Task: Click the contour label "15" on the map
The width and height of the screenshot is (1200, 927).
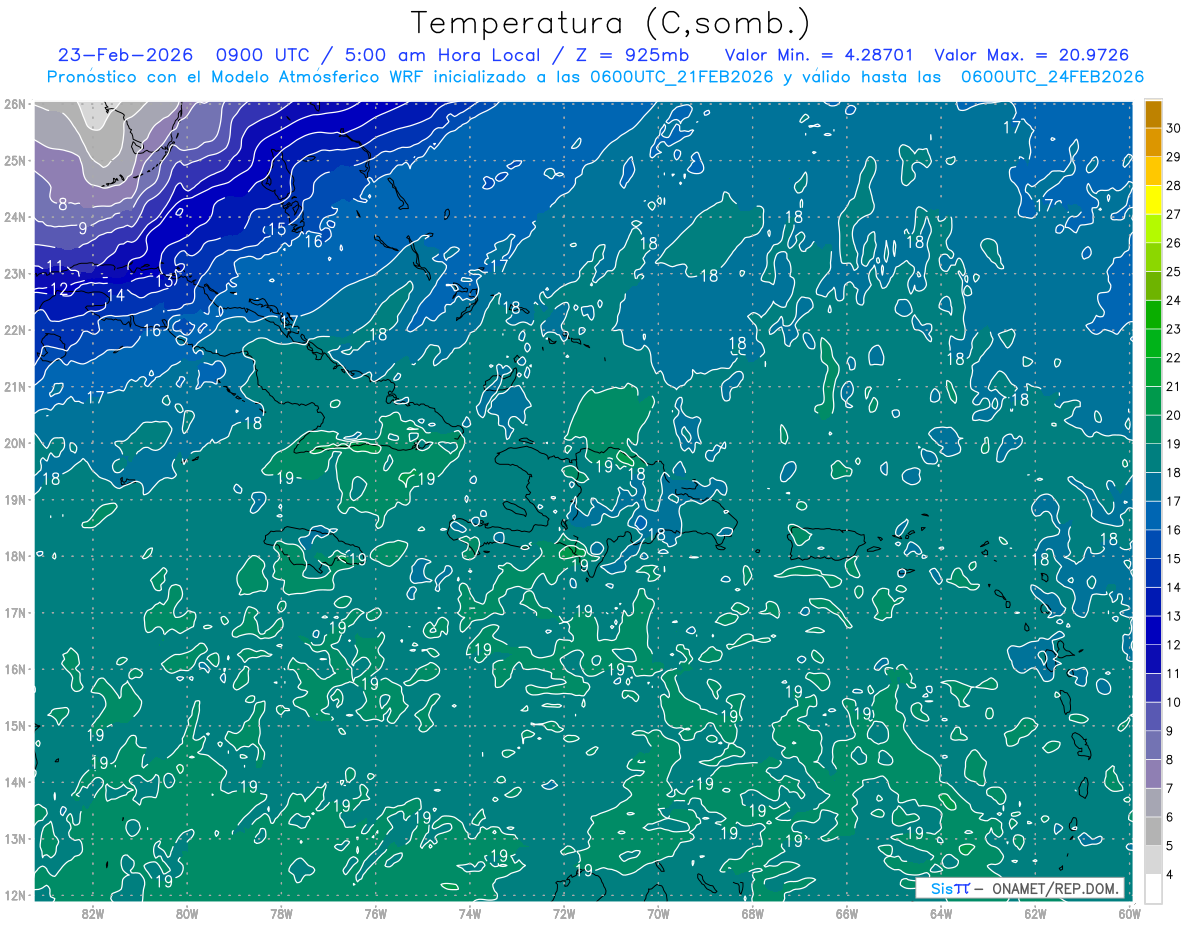Action: pyautogui.click(x=277, y=229)
